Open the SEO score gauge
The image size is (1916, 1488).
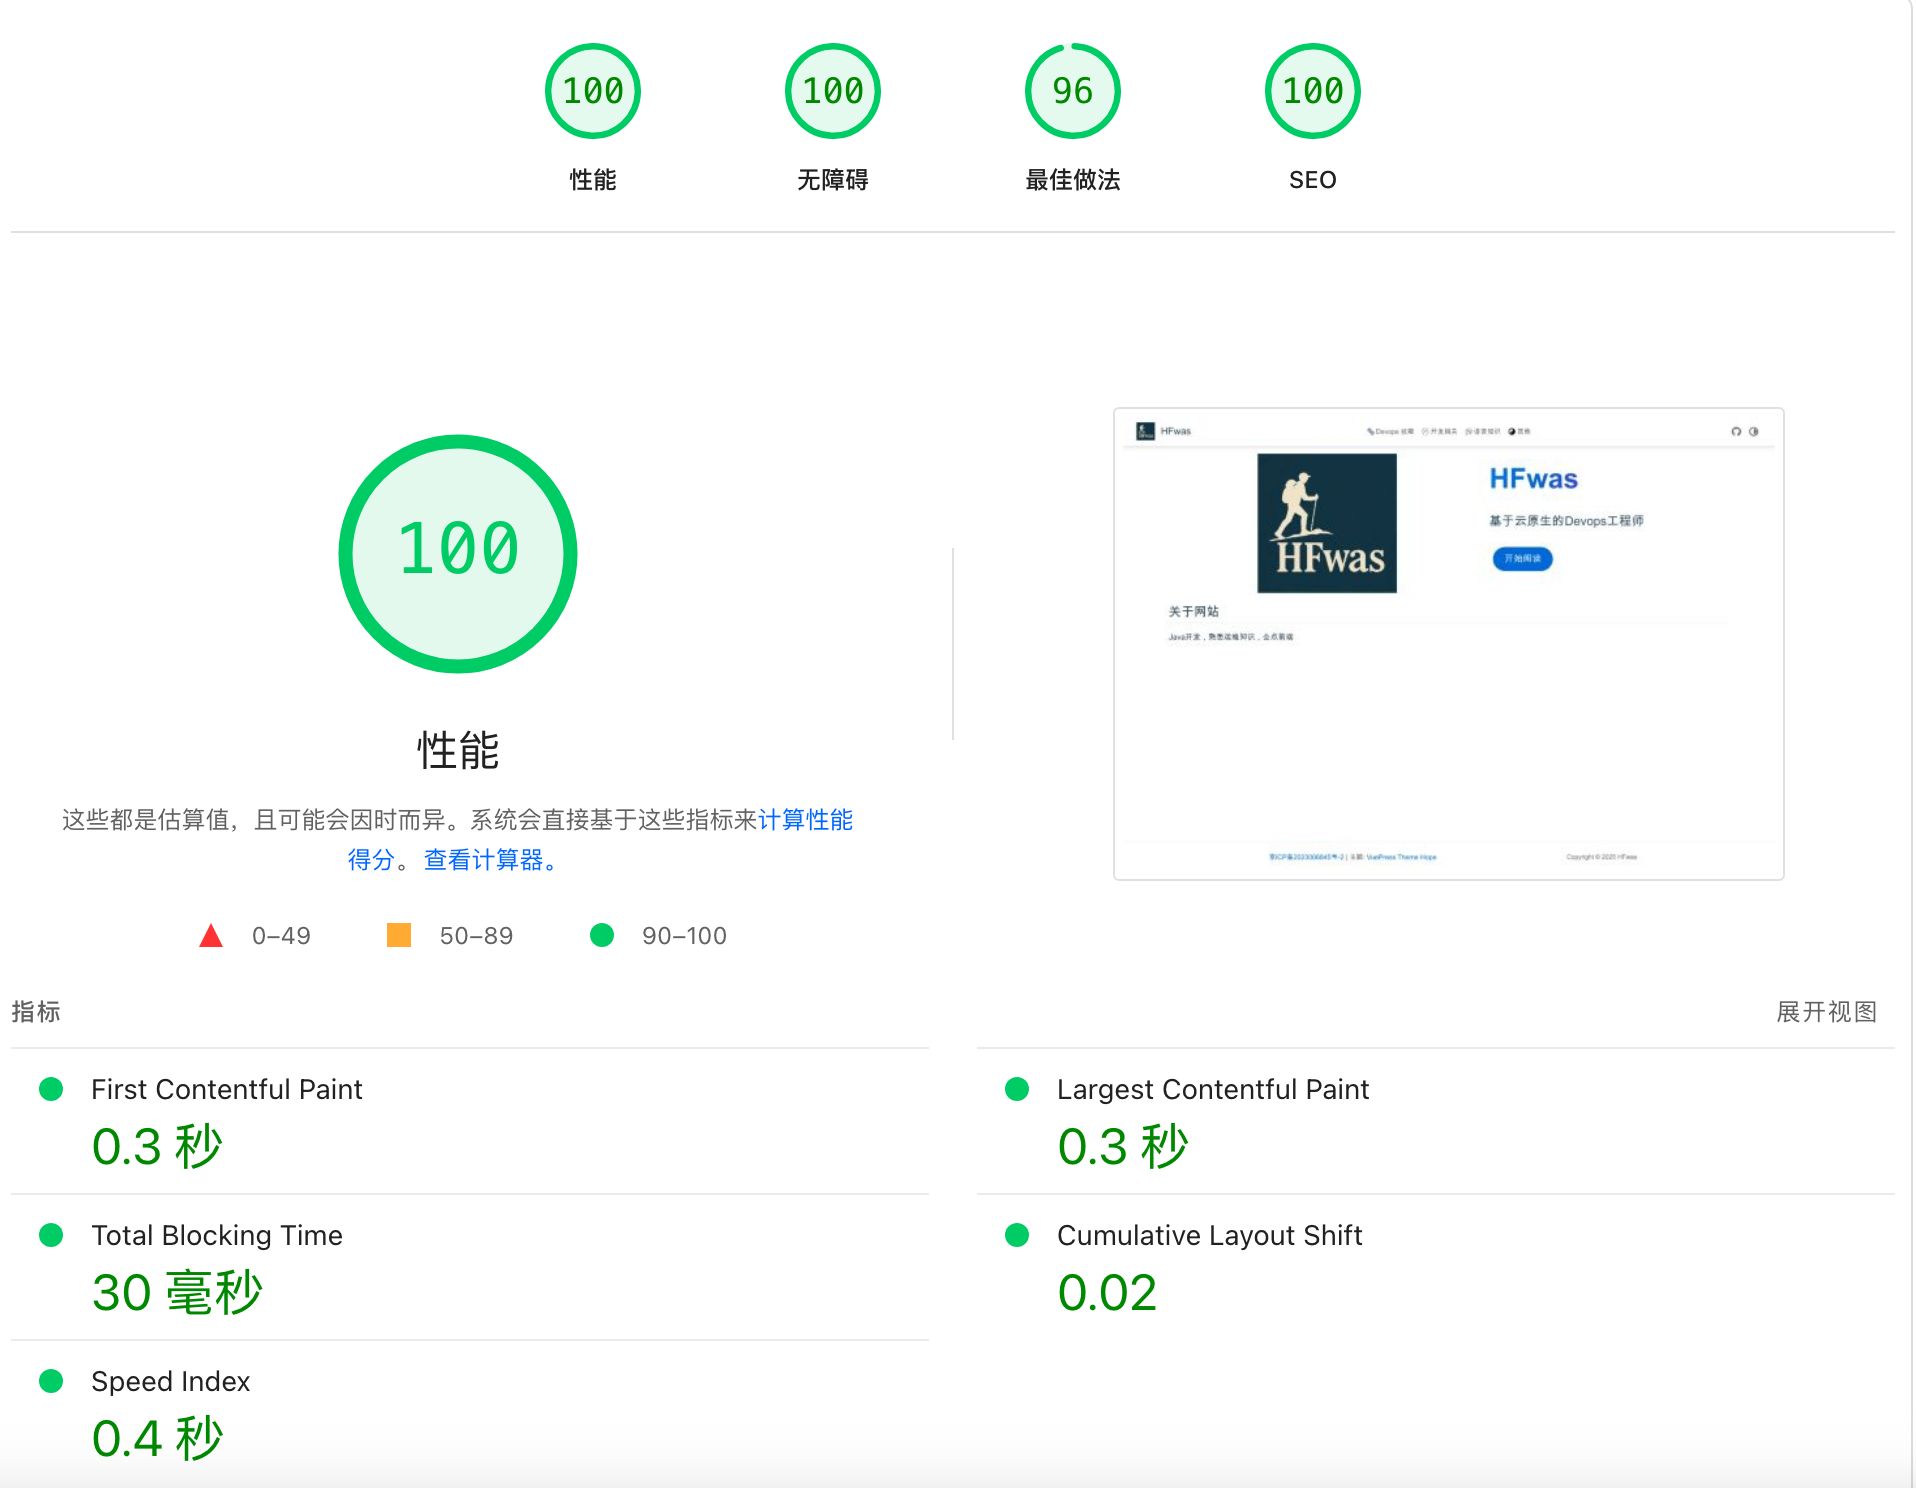tap(1312, 92)
